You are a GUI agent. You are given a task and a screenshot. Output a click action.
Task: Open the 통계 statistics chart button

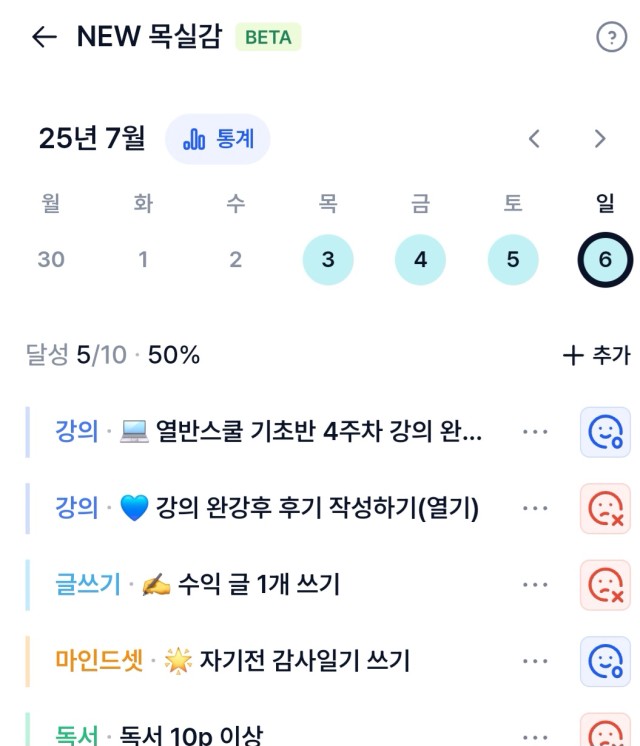point(218,139)
